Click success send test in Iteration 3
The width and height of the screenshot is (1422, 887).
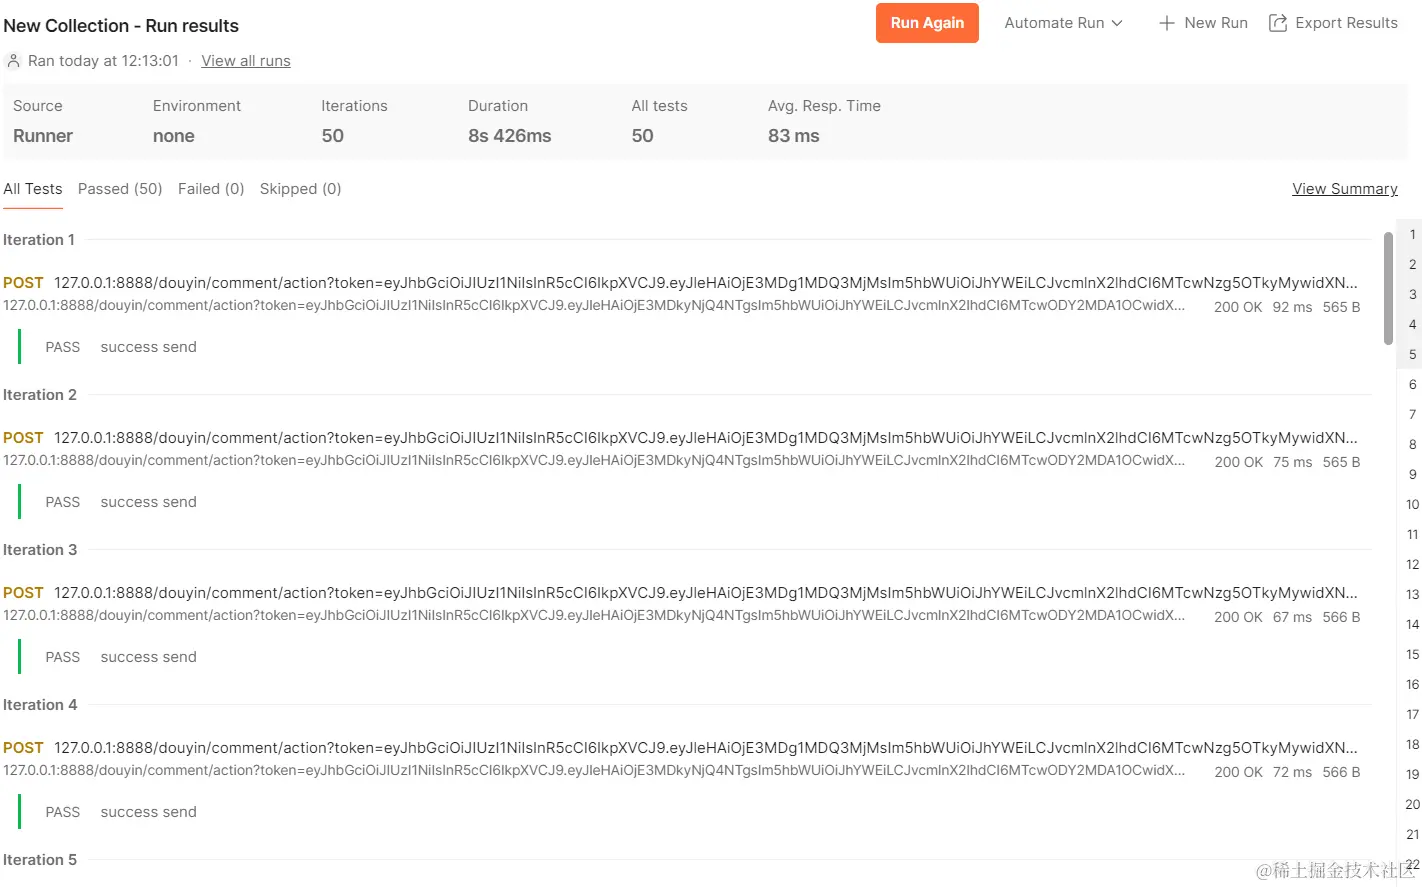(x=148, y=657)
